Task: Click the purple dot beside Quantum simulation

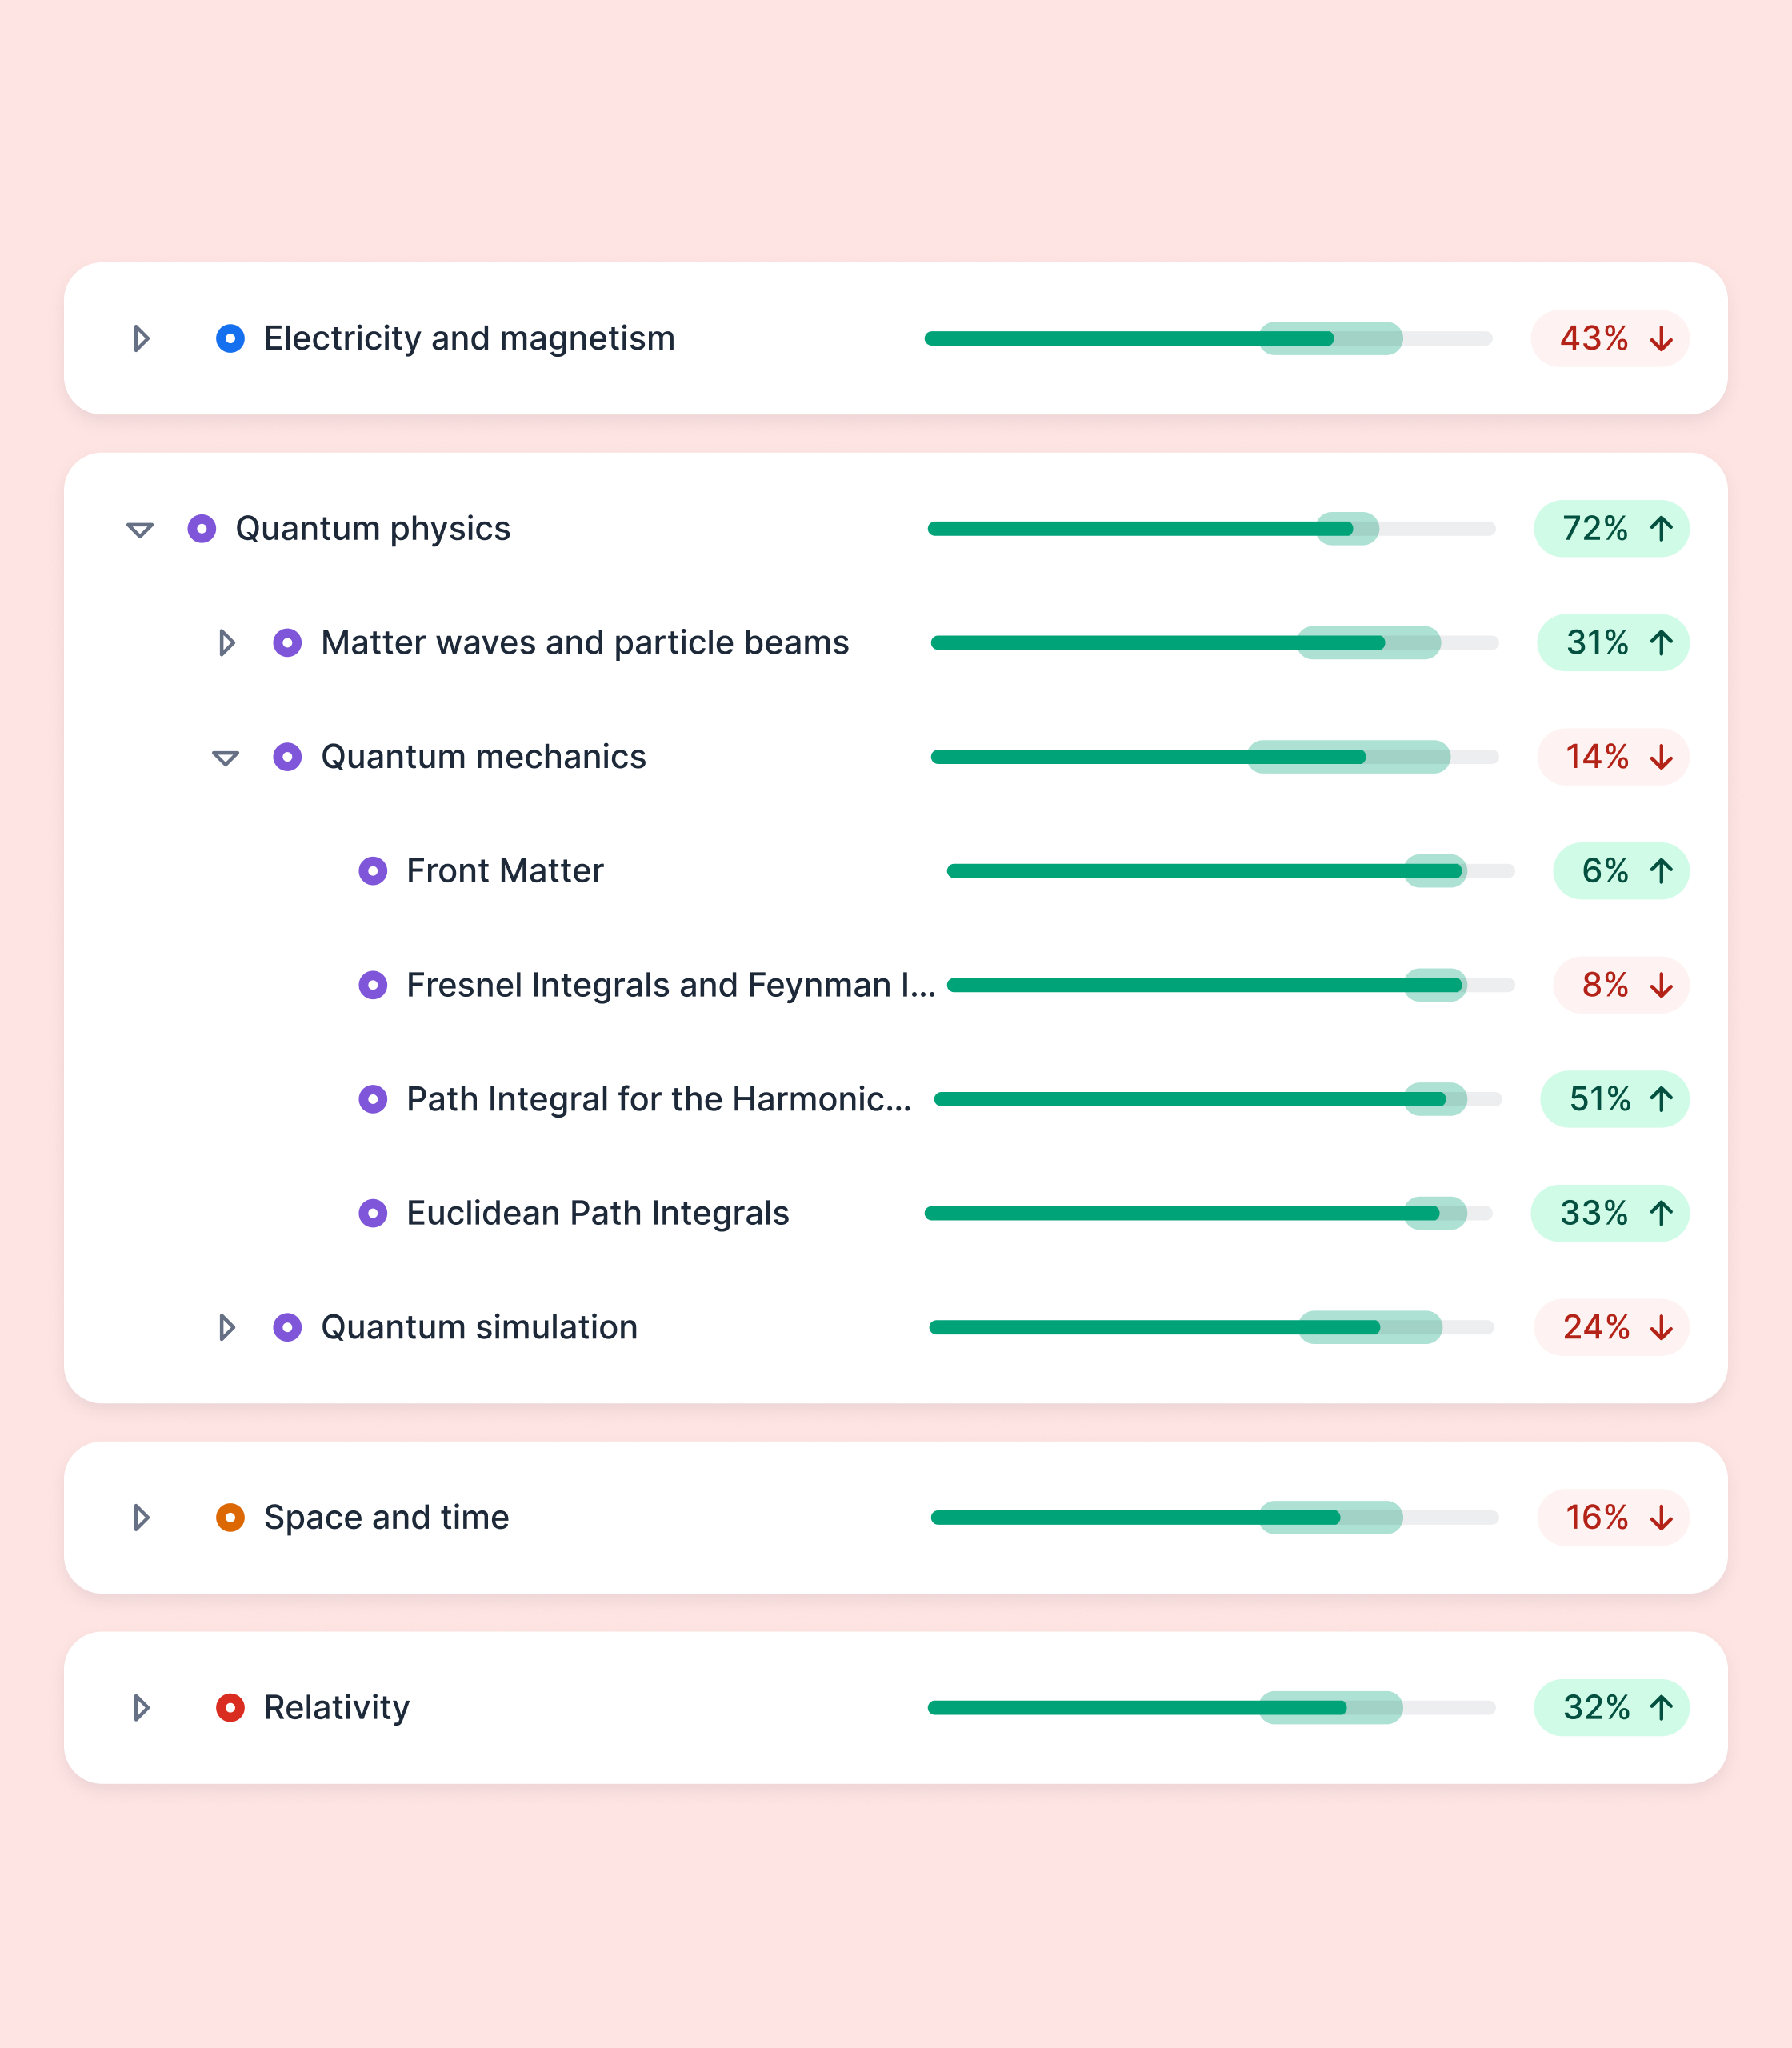Action: point(287,1328)
